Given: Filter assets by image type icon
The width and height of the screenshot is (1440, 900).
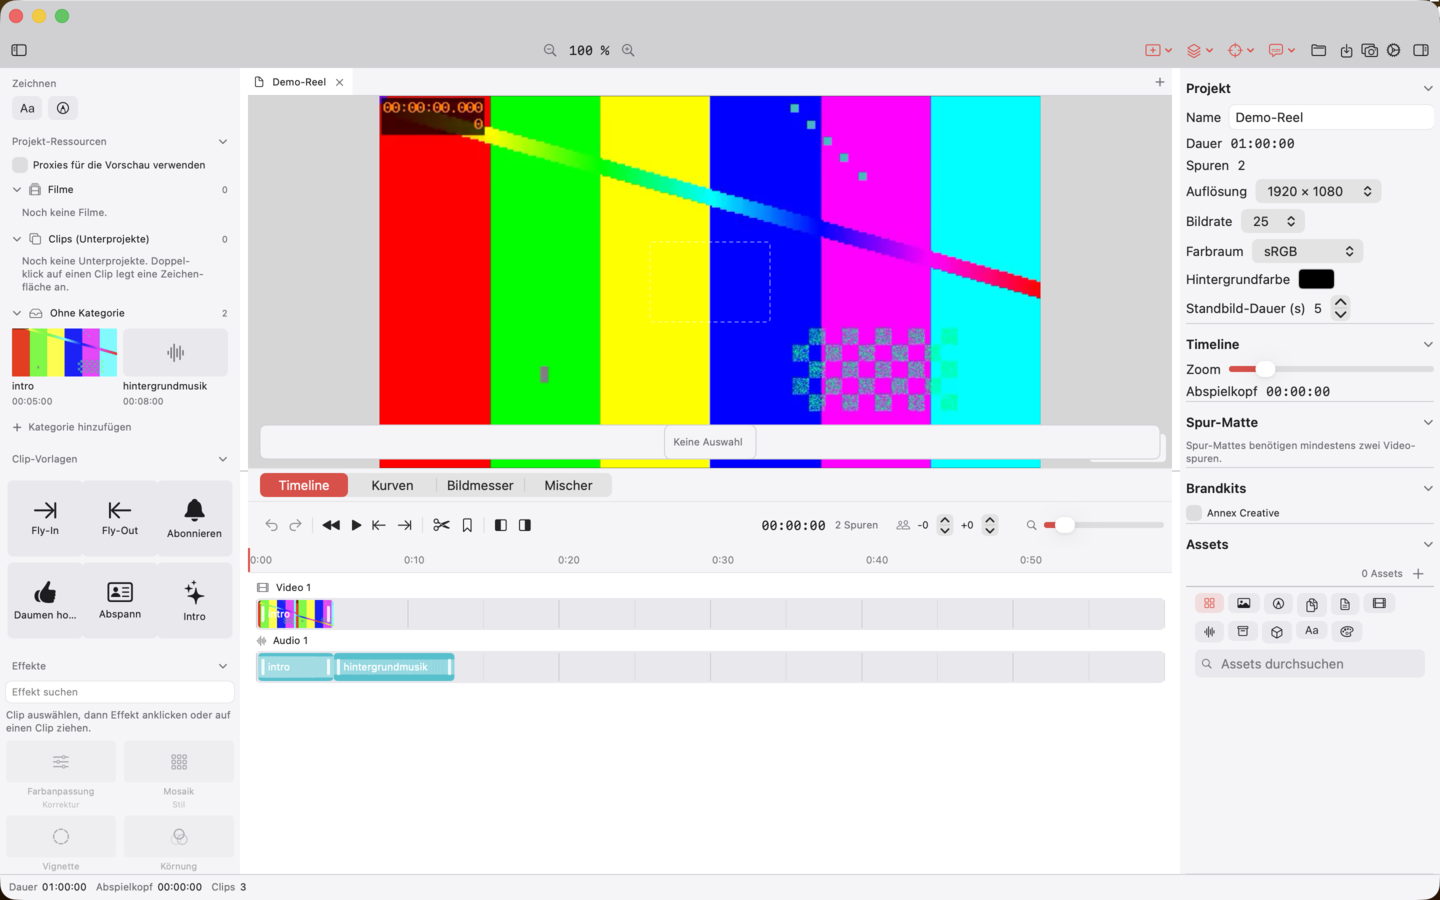Looking at the screenshot, I should click(x=1244, y=603).
